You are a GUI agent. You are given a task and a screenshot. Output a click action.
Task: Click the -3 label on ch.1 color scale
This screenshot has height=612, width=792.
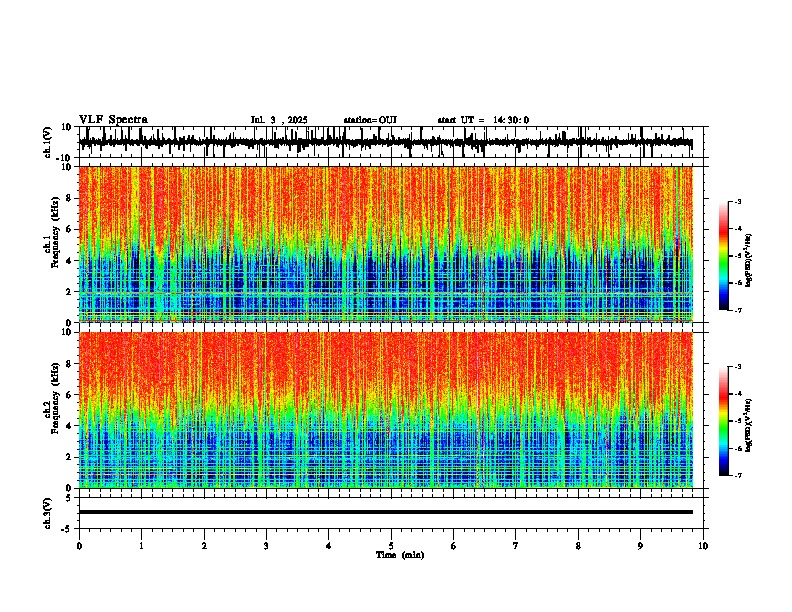[x=738, y=201]
